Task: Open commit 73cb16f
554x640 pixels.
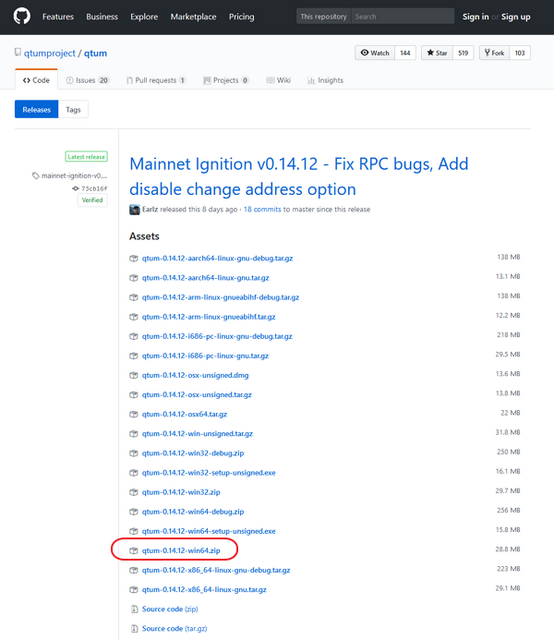Action: click(90, 189)
